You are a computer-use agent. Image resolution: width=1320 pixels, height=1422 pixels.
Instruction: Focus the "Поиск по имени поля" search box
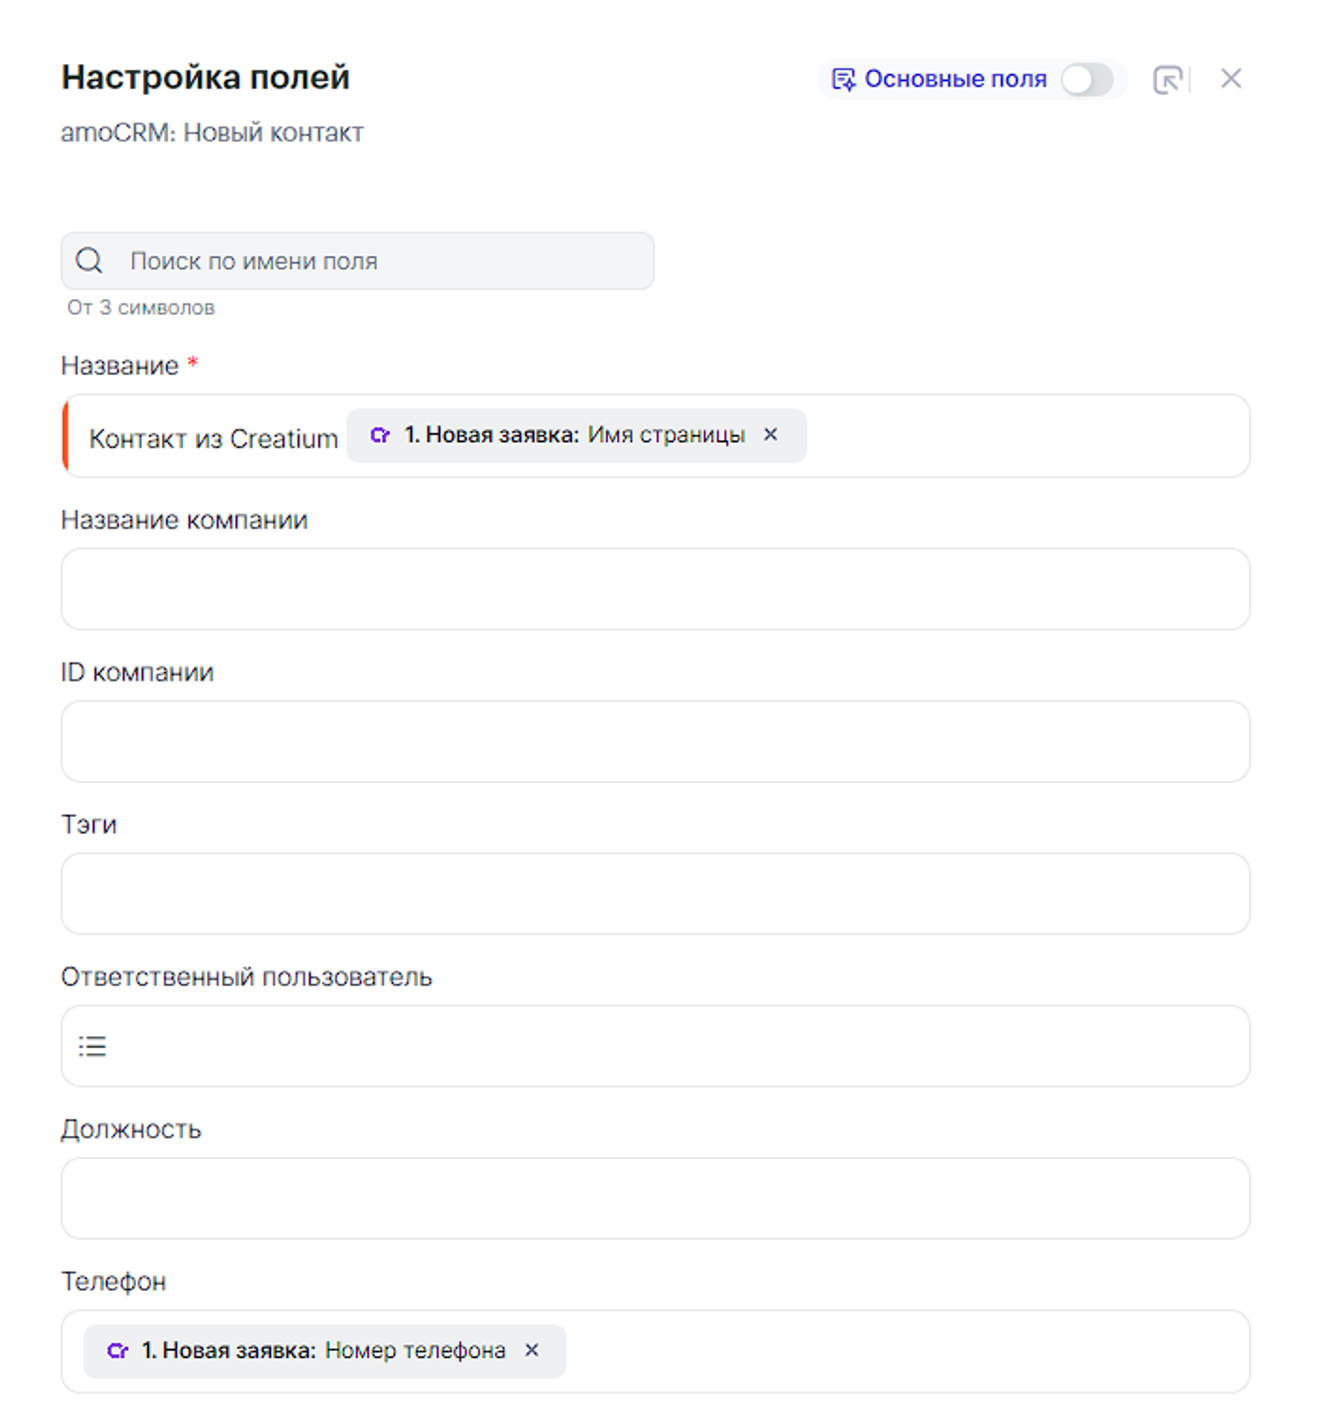pos(380,261)
